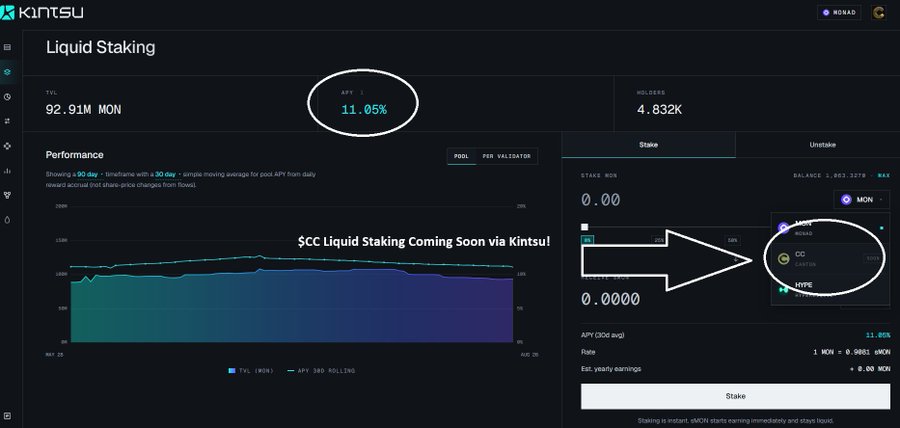Switch the performance chart to POOL view

coord(461,156)
